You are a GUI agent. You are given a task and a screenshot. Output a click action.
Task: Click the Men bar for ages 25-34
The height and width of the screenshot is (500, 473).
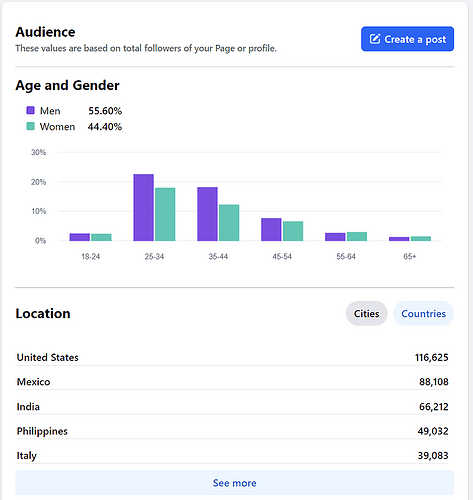click(144, 207)
